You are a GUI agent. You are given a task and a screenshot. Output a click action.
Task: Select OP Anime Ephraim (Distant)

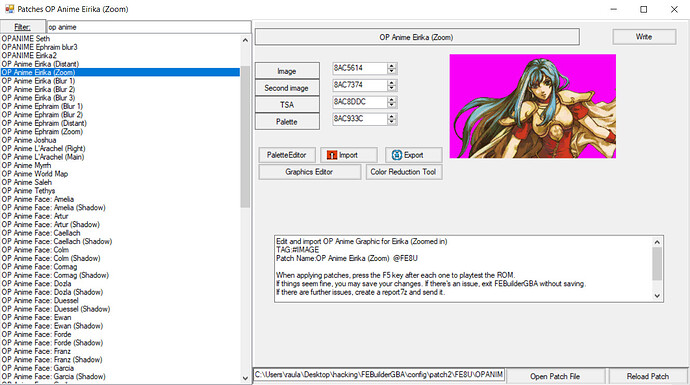tap(120, 123)
